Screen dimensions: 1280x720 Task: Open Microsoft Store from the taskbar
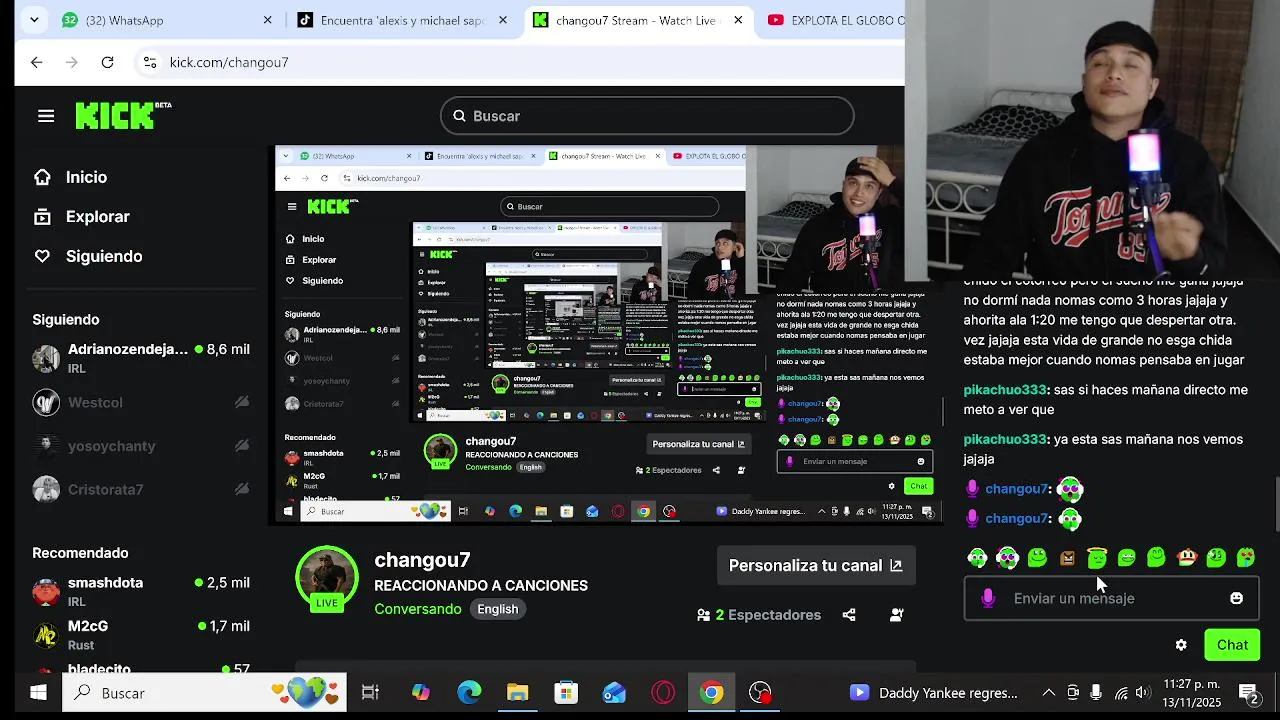click(x=566, y=692)
